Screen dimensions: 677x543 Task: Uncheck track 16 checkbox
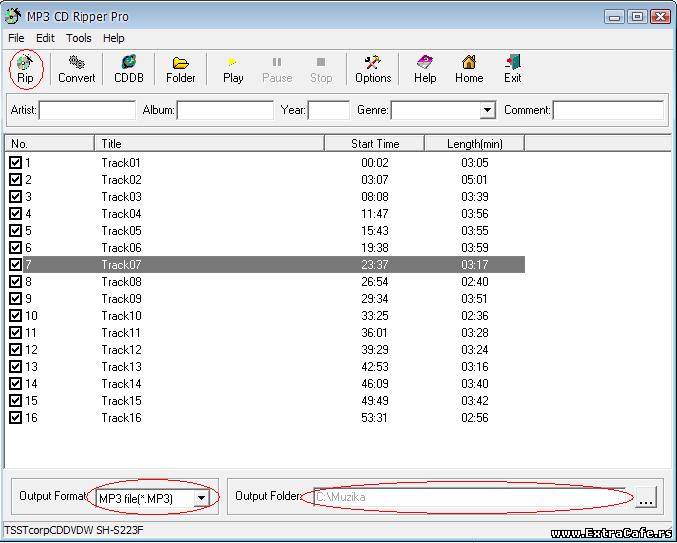click(x=15, y=417)
